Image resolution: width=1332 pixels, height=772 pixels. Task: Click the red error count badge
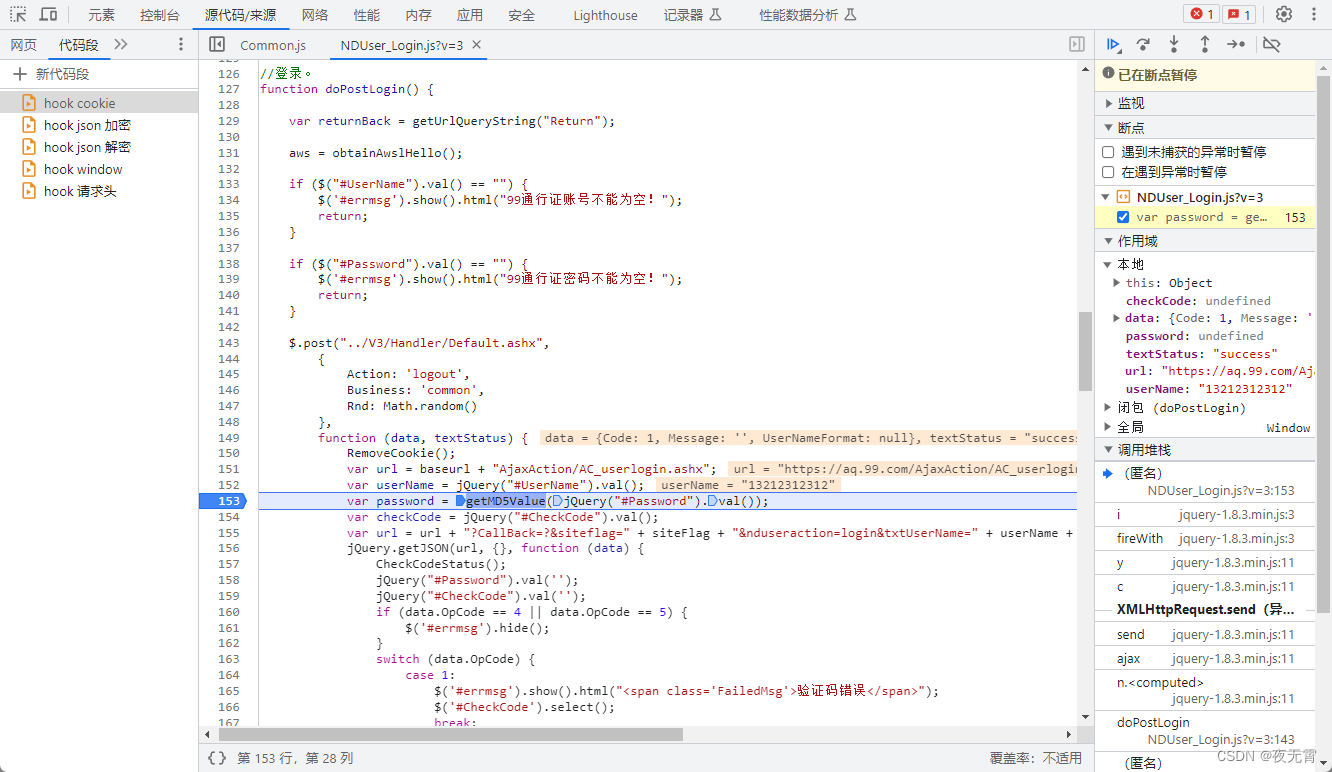1200,15
